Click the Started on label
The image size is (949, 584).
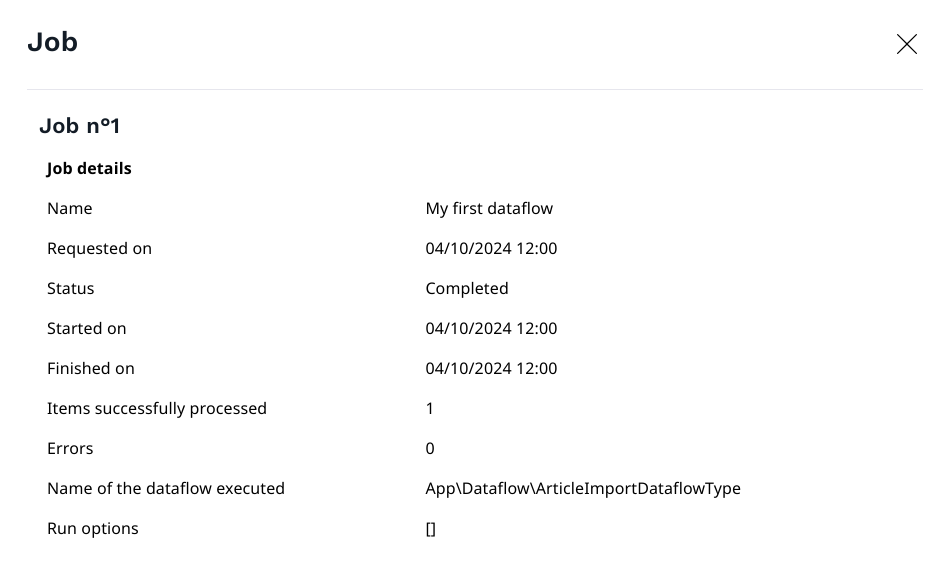point(86,328)
